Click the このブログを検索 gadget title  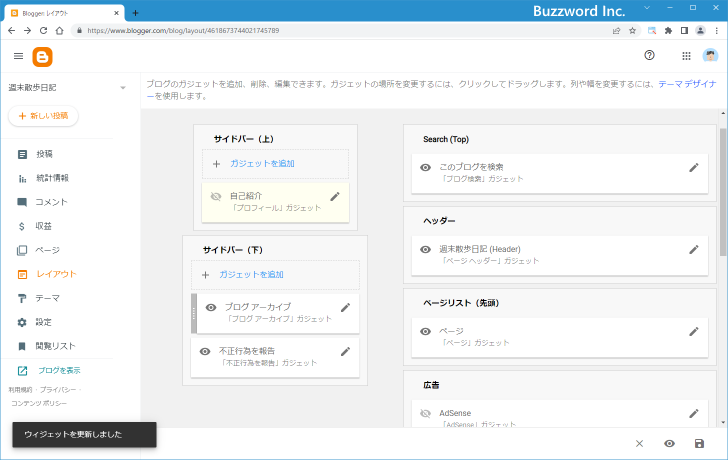(x=471, y=167)
